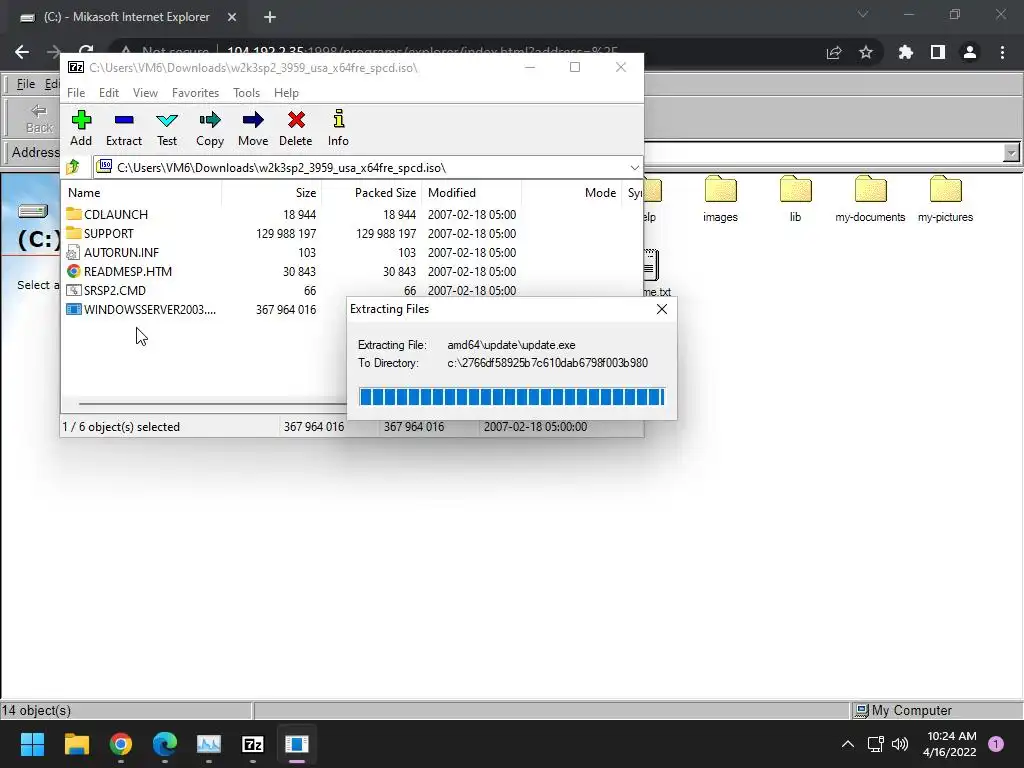Switch to 7-Zip in the taskbar
This screenshot has height=768, width=1024.
click(x=253, y=744)
